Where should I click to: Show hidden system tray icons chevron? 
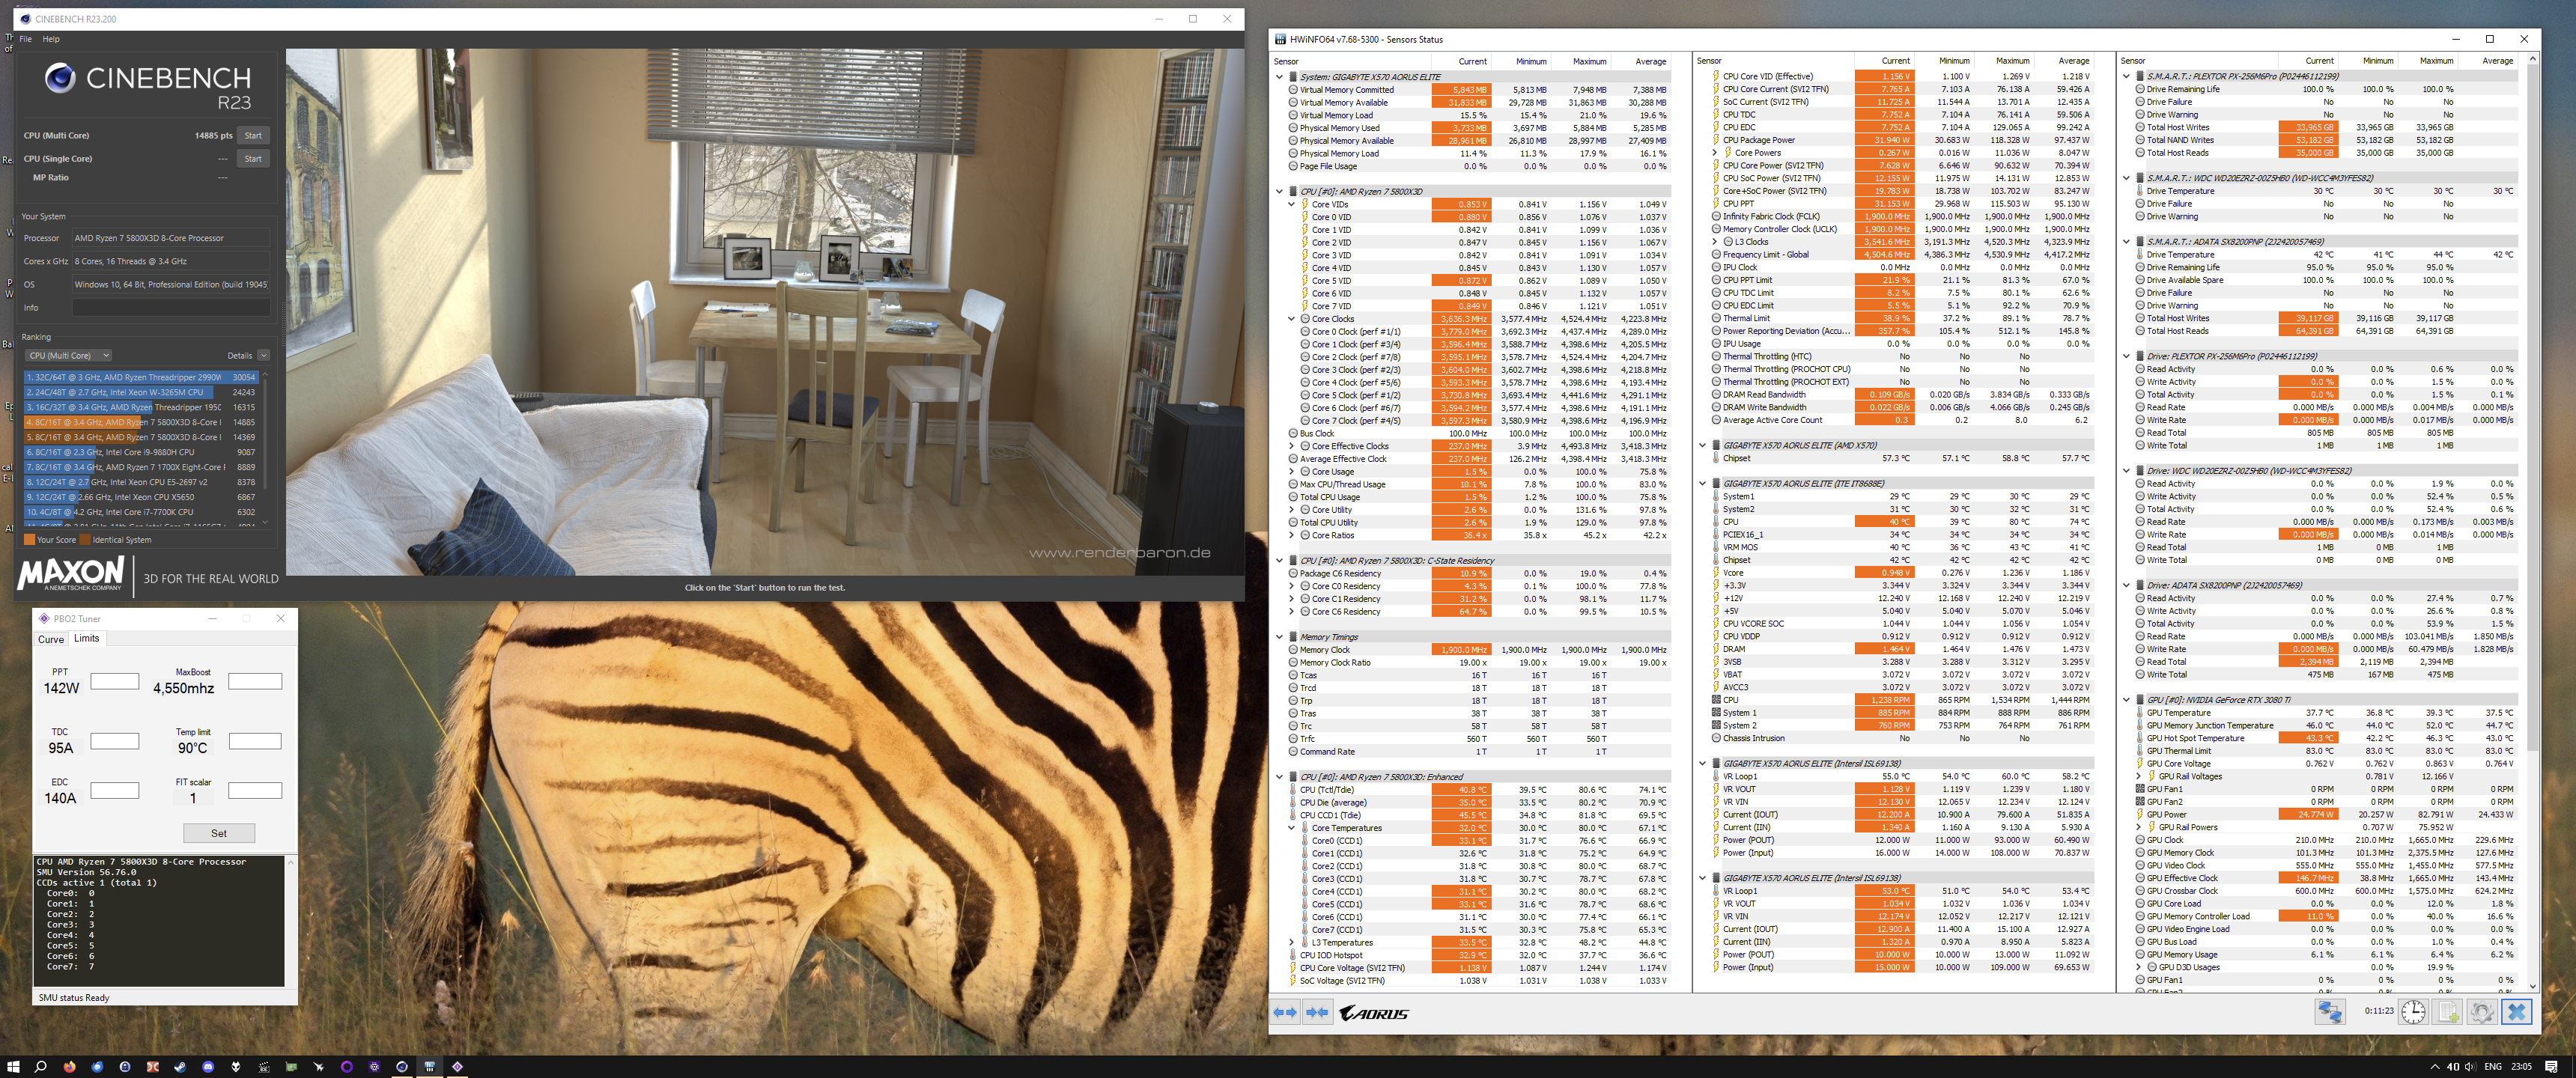2435,1066
